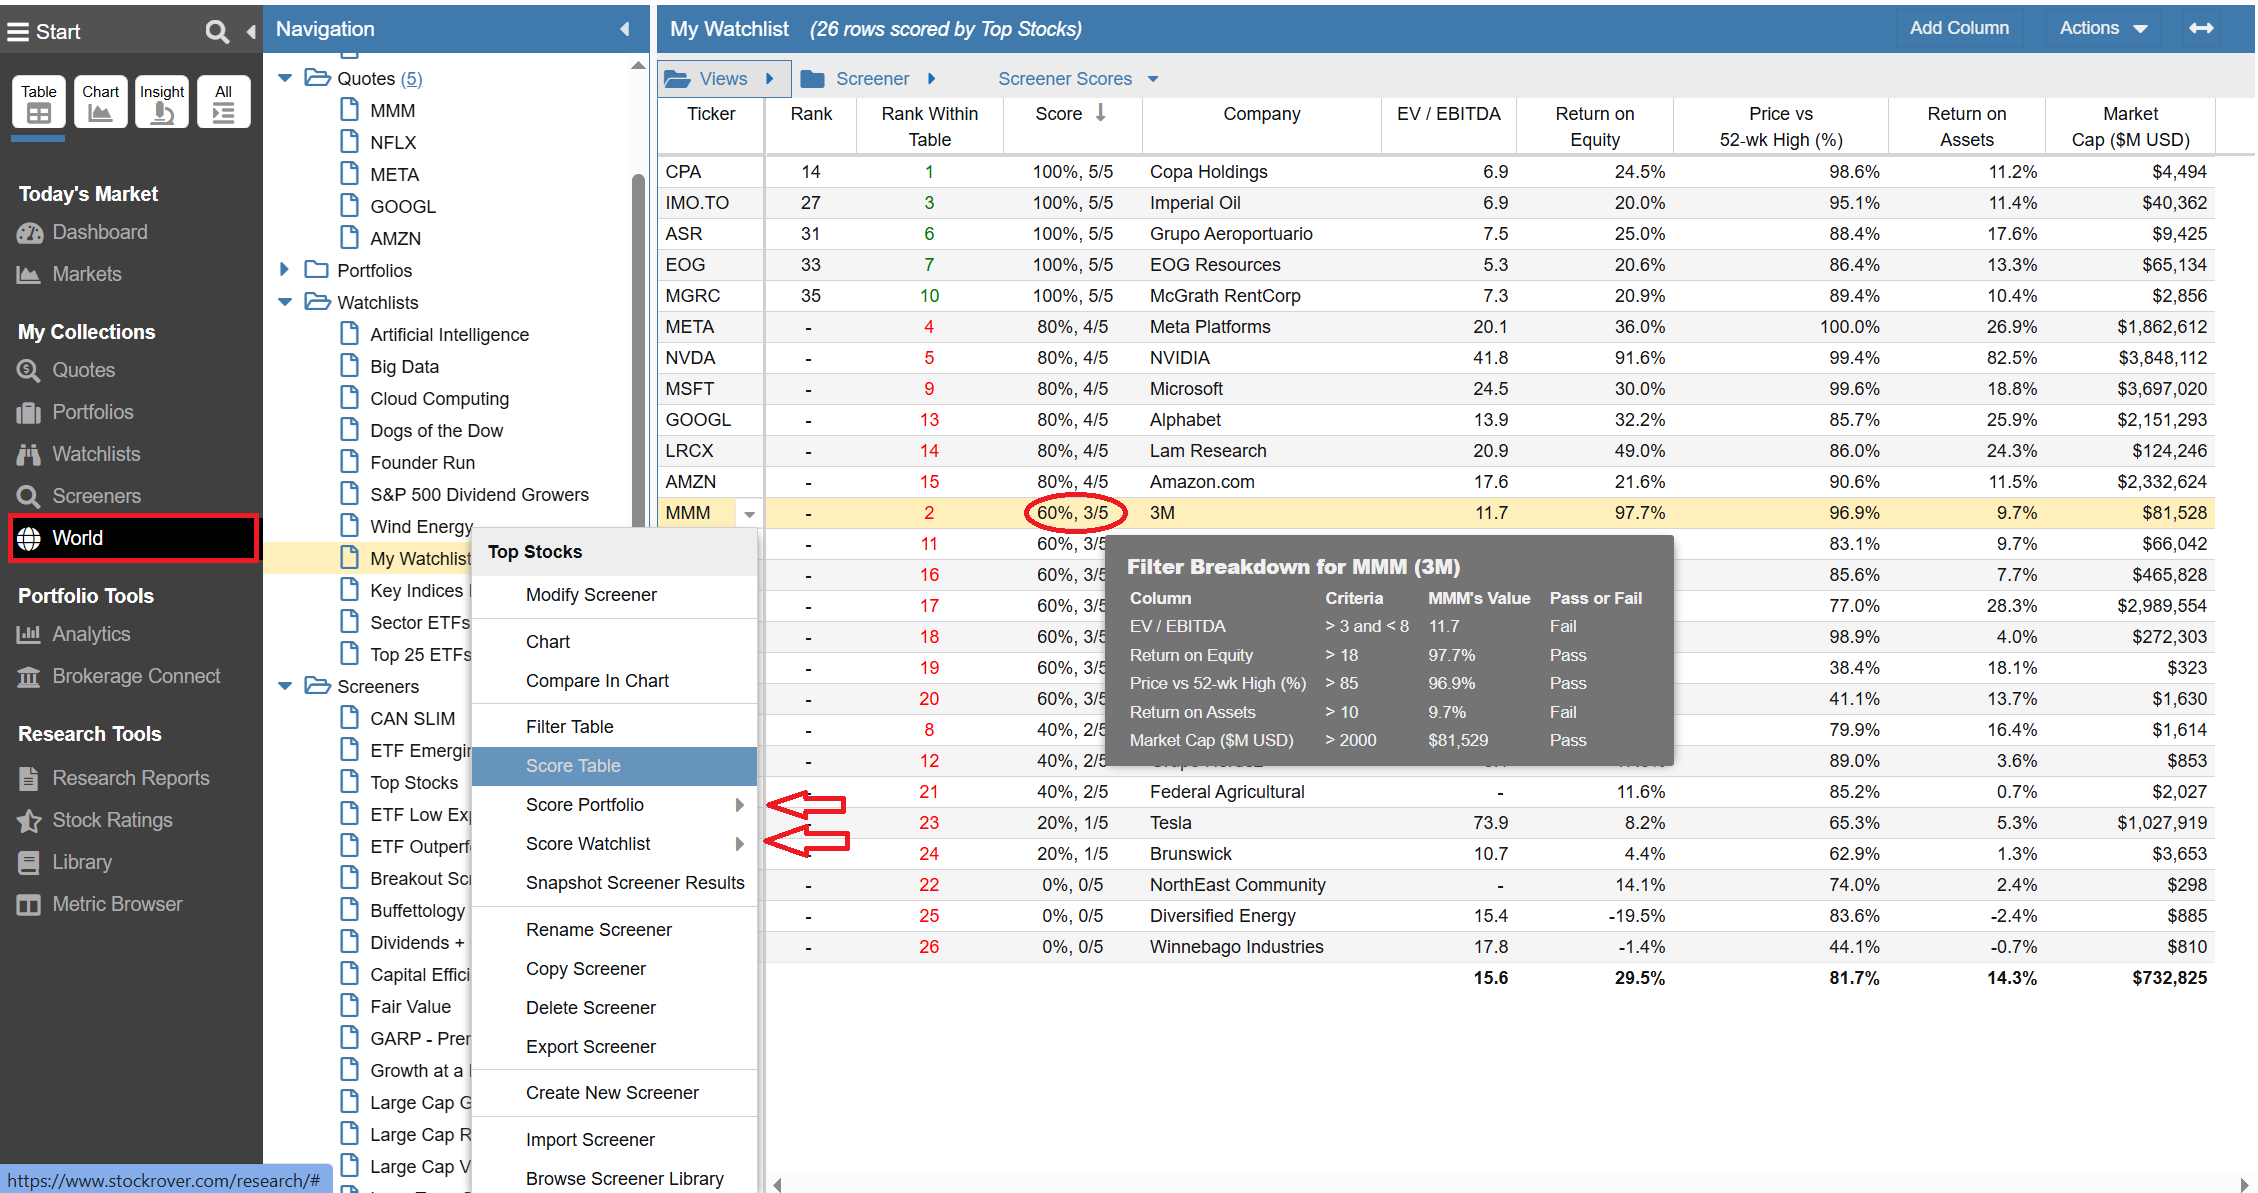
Task: Sort by the Score column header
Action: [1071, 125]
